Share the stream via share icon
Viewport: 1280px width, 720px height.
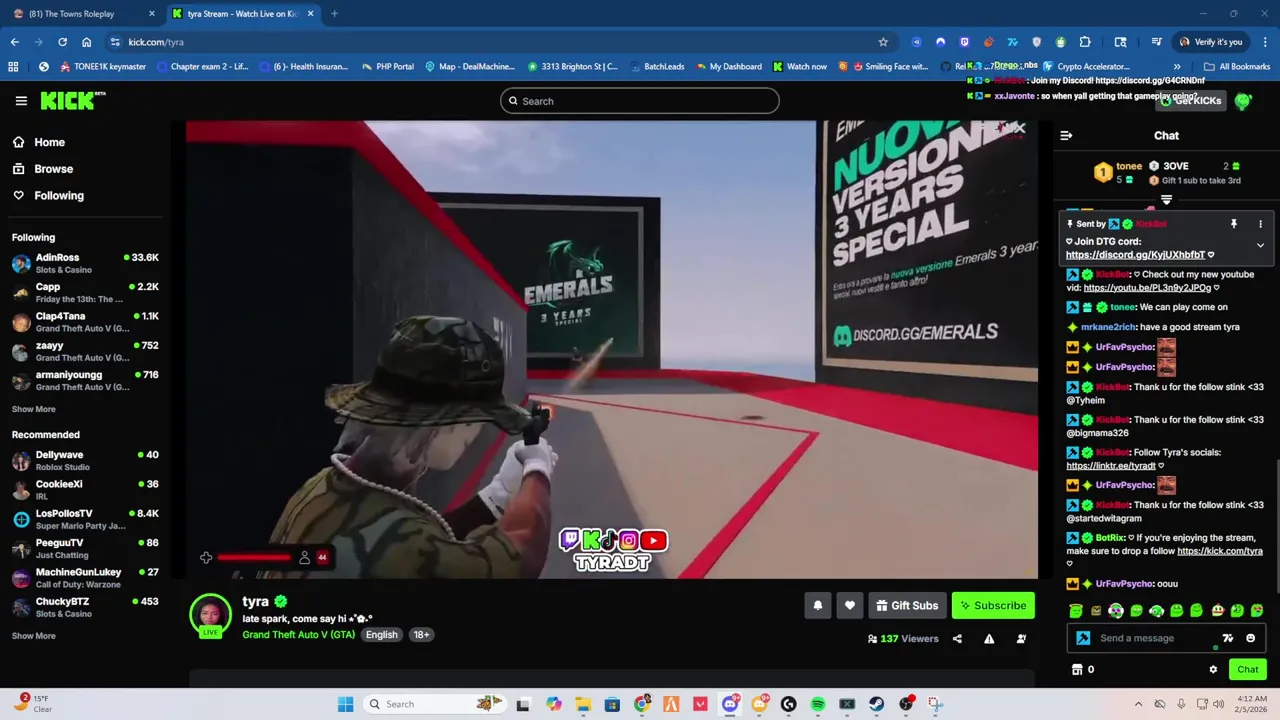(x=957, y=639)
